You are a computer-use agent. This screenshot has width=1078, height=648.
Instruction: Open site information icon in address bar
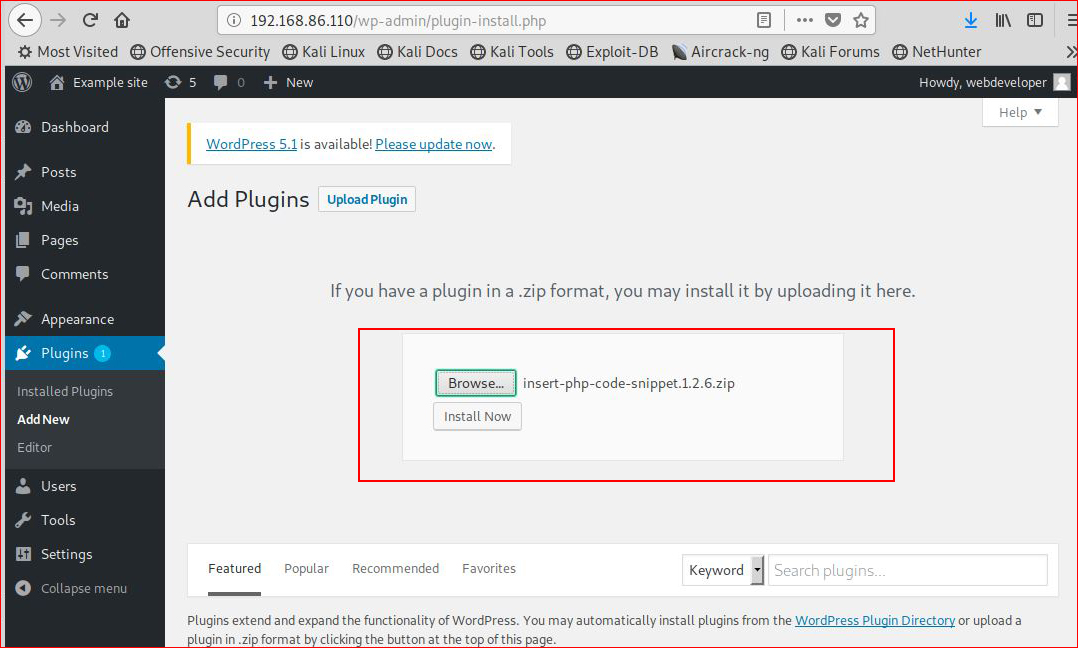(x=234, y=21)
